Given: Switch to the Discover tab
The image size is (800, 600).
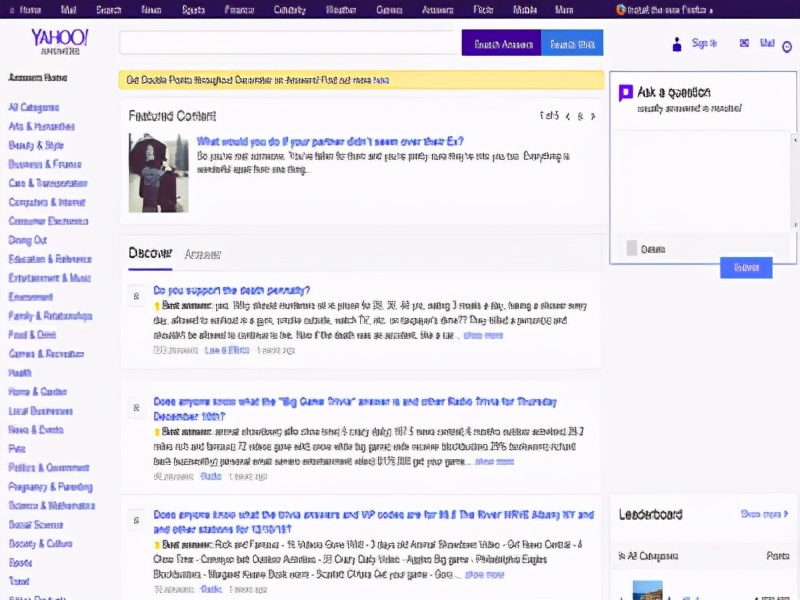Looking at the screenshot, I should coord(150,253).
